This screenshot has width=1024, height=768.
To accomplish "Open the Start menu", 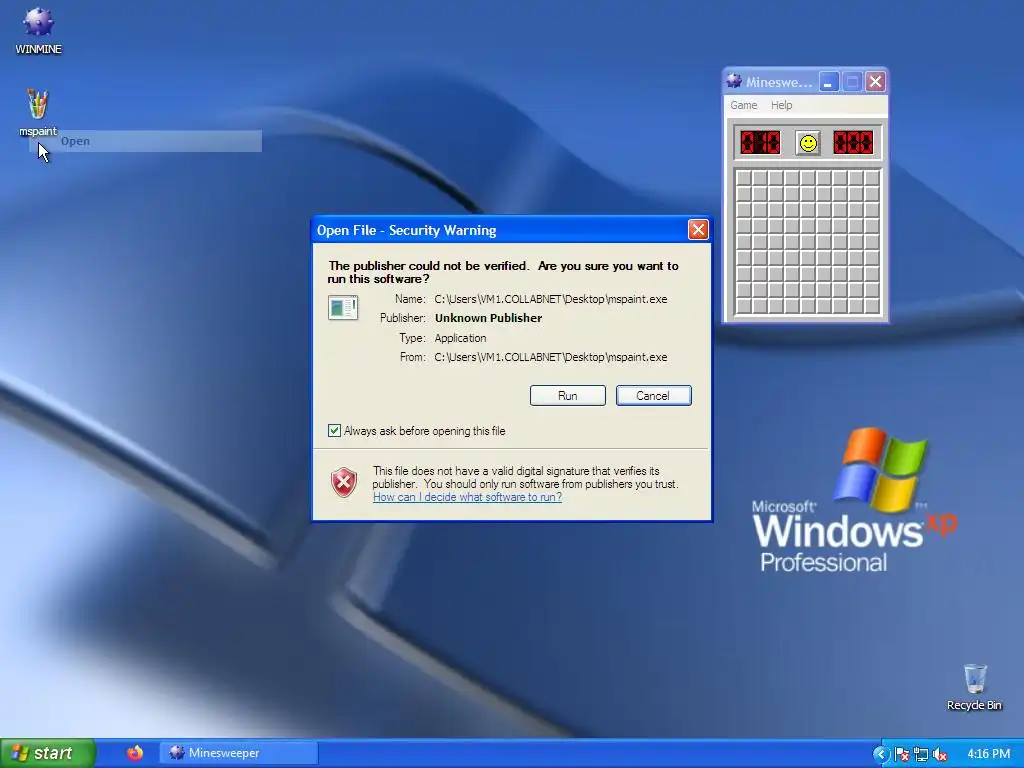I will (x=47, y=753).
